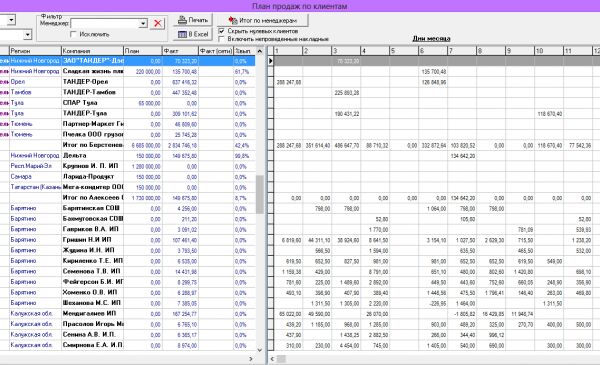Click the Факт column header

tap(180, 51)
